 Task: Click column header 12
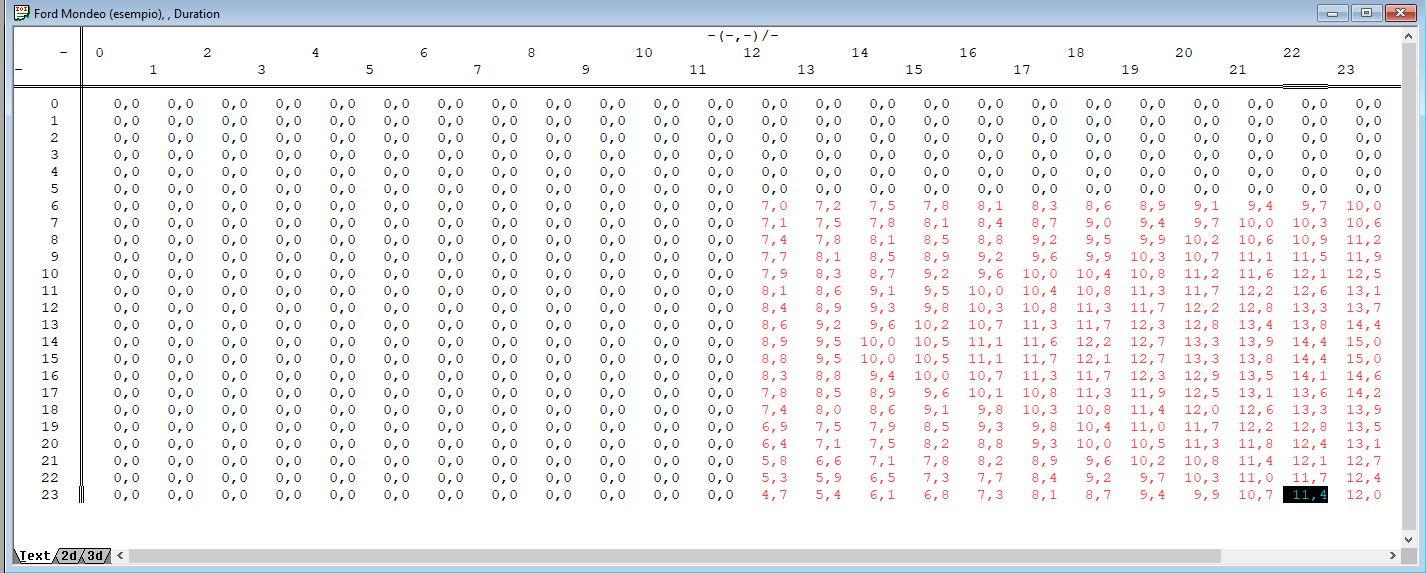[752, 53]
